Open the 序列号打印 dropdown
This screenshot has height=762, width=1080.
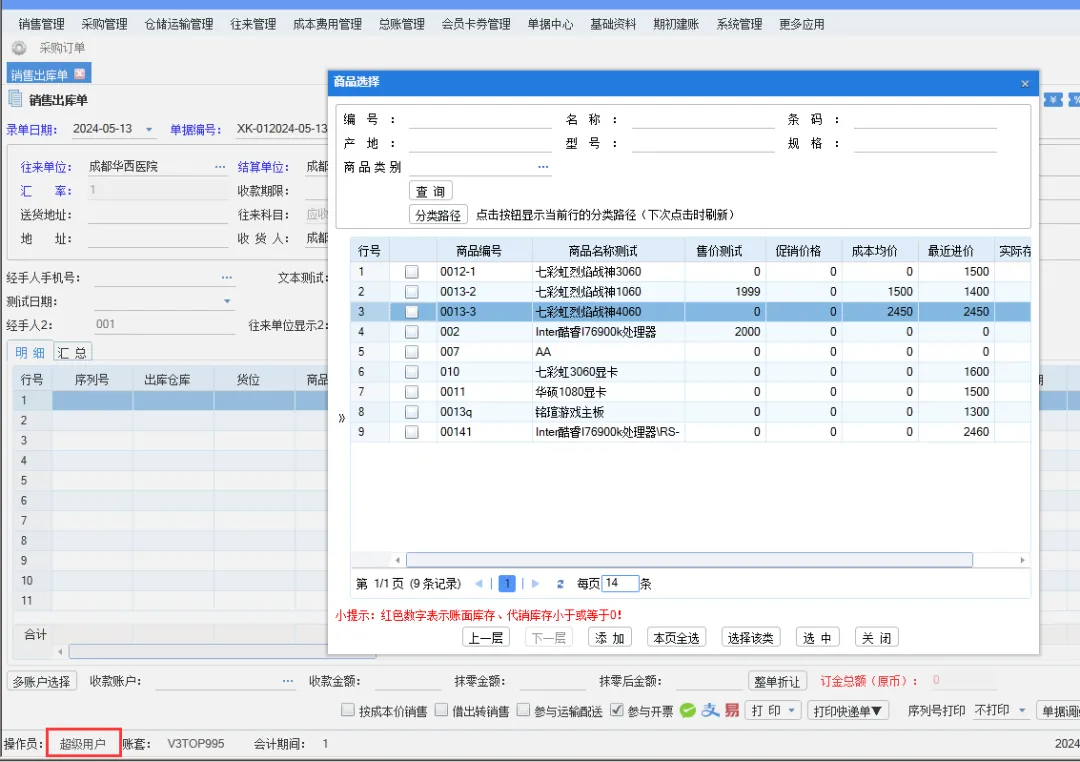tap(1022, 711)
